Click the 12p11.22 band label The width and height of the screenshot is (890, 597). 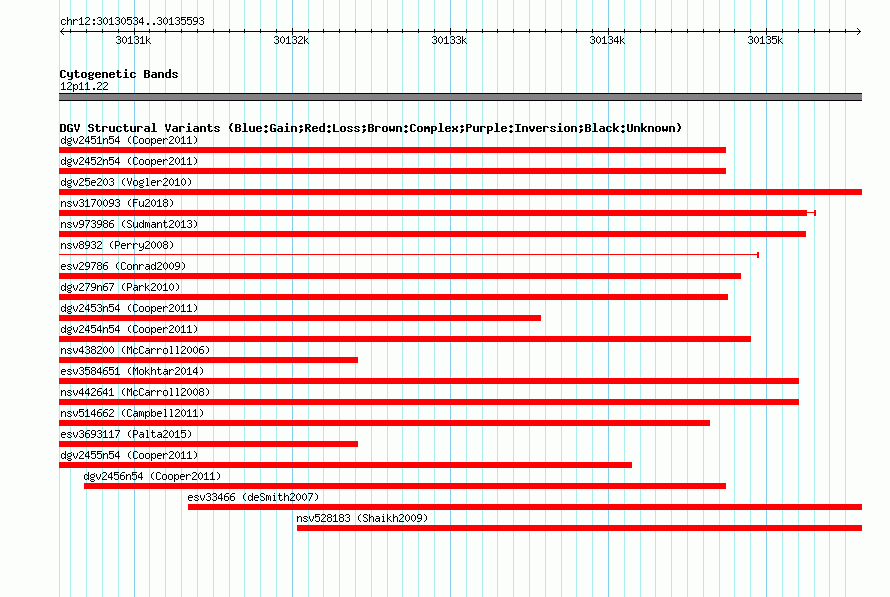pyautogui.click(x=84, y=86)
